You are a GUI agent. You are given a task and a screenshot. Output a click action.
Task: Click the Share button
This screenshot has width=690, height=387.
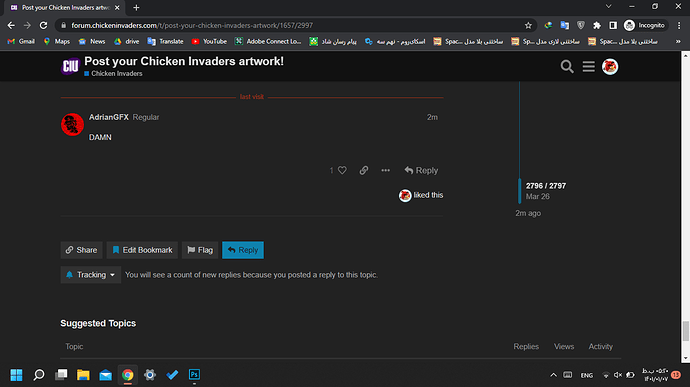pyautogui.click(x=81, y=250)
